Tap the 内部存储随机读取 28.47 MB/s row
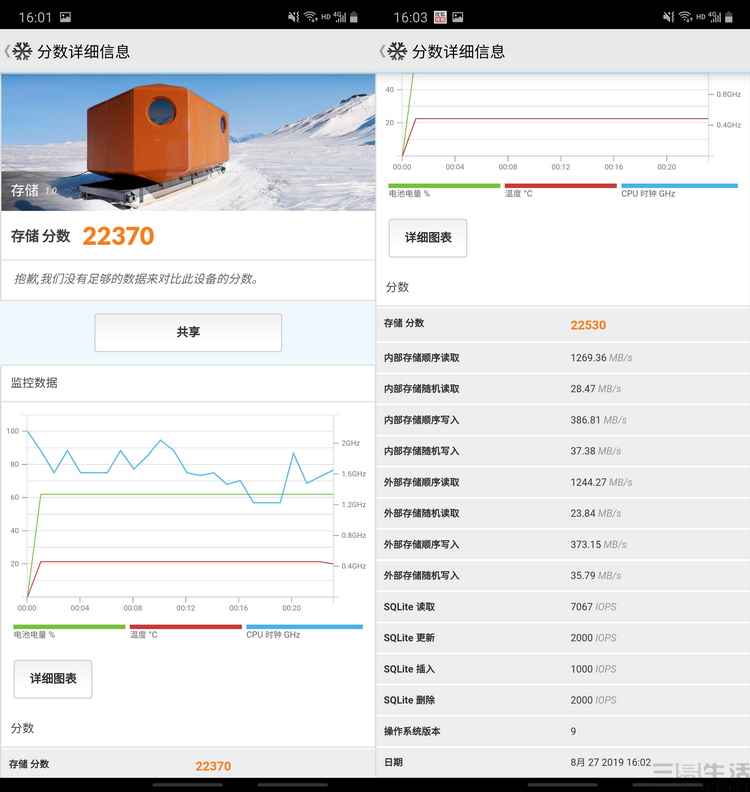The width and height of the screenshot is (750, 792). [563, 389]
